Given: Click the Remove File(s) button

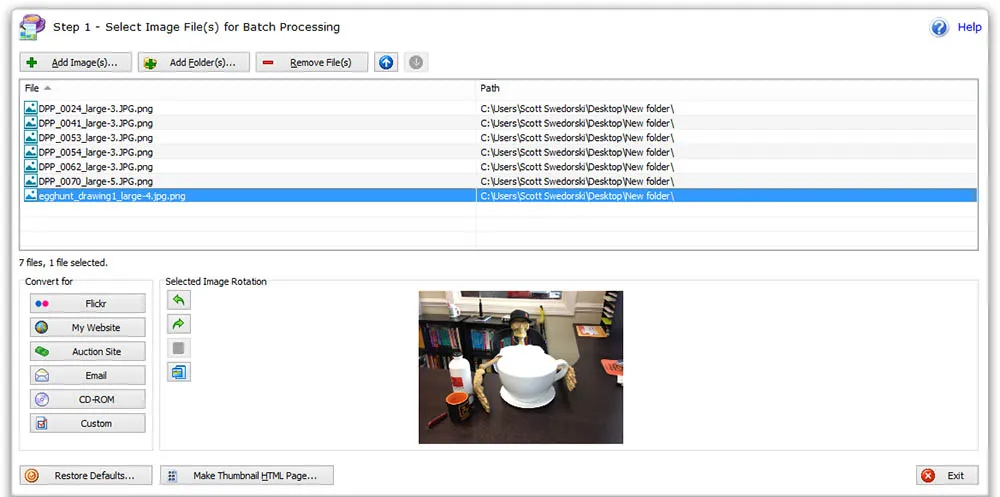Looking at the screenshot, I should coord(312,63).
